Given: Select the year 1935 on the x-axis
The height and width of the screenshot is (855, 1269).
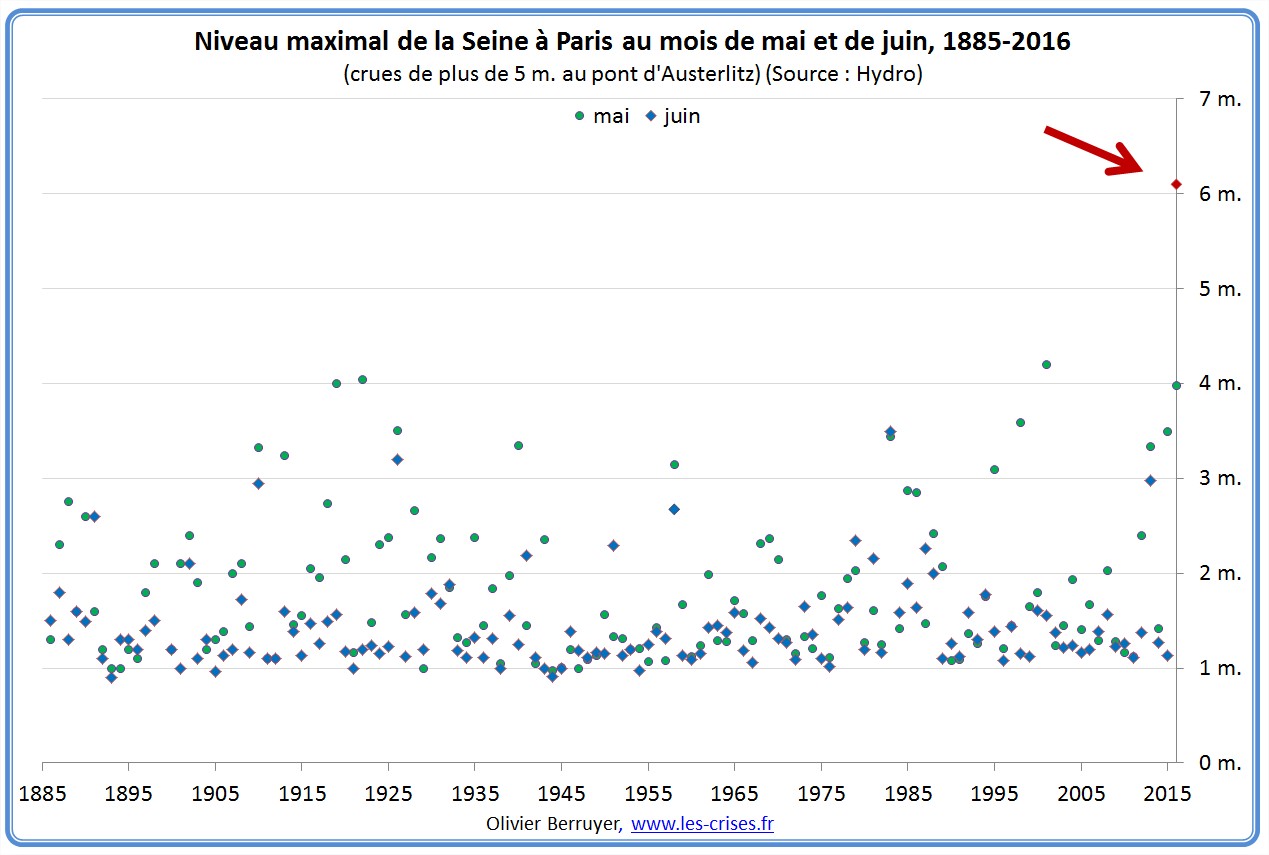Looking at the screenshot, I should (x=475, y=793).
